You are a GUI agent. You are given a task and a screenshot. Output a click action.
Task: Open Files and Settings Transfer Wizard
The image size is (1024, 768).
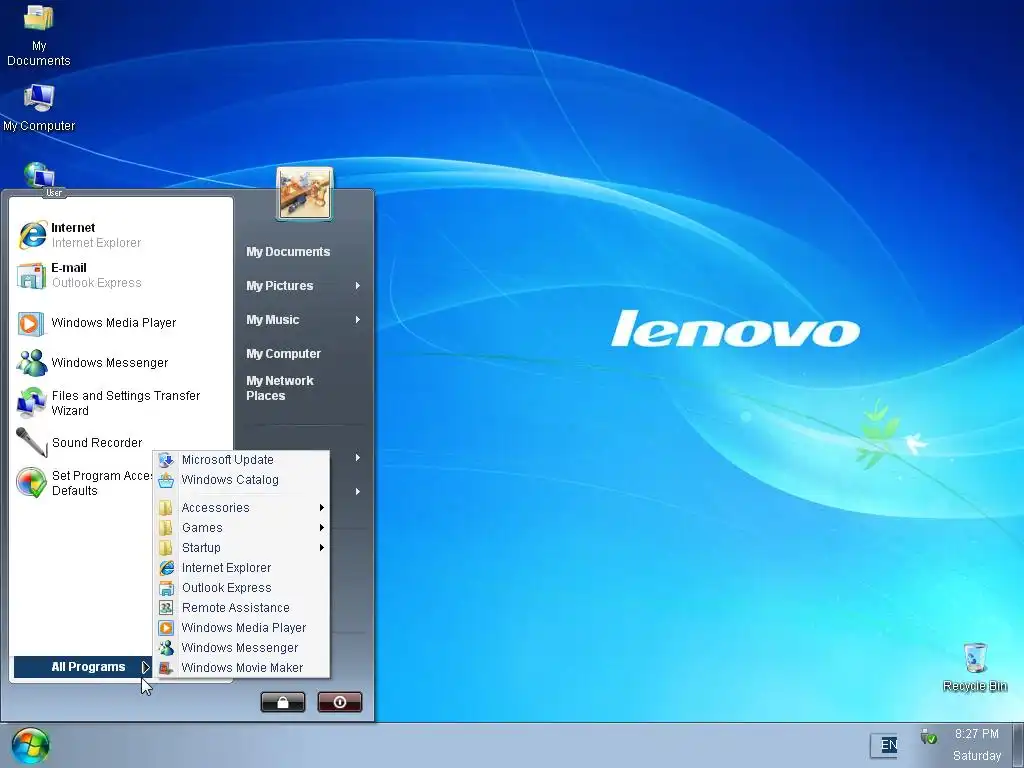pos(121,403)
